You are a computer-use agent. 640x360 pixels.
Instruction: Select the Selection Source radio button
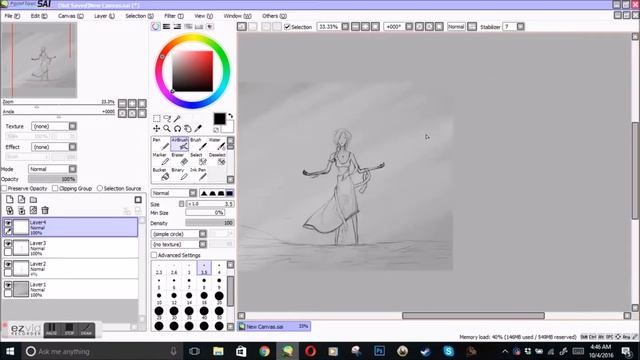pos(100,189)
